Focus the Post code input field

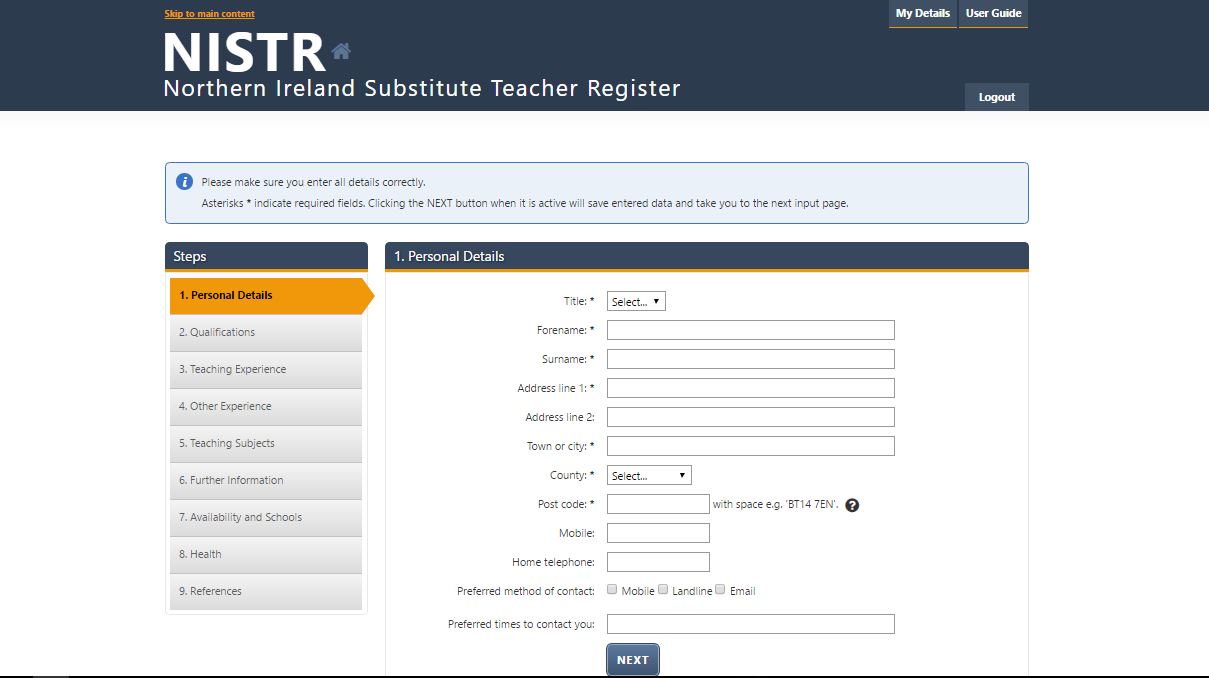tap(658, 504)
